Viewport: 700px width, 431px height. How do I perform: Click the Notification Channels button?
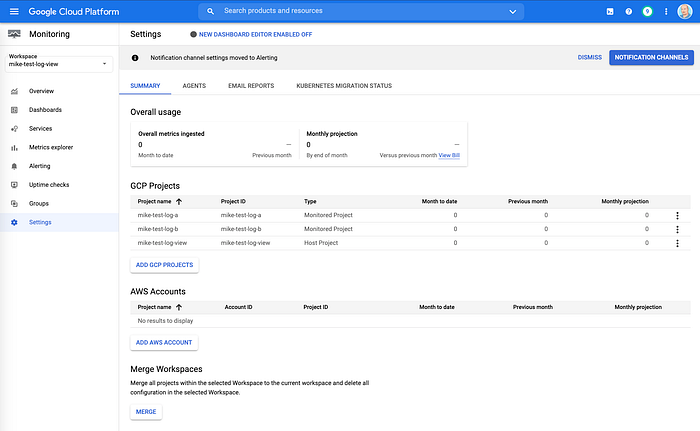click(x=651, y=57)
